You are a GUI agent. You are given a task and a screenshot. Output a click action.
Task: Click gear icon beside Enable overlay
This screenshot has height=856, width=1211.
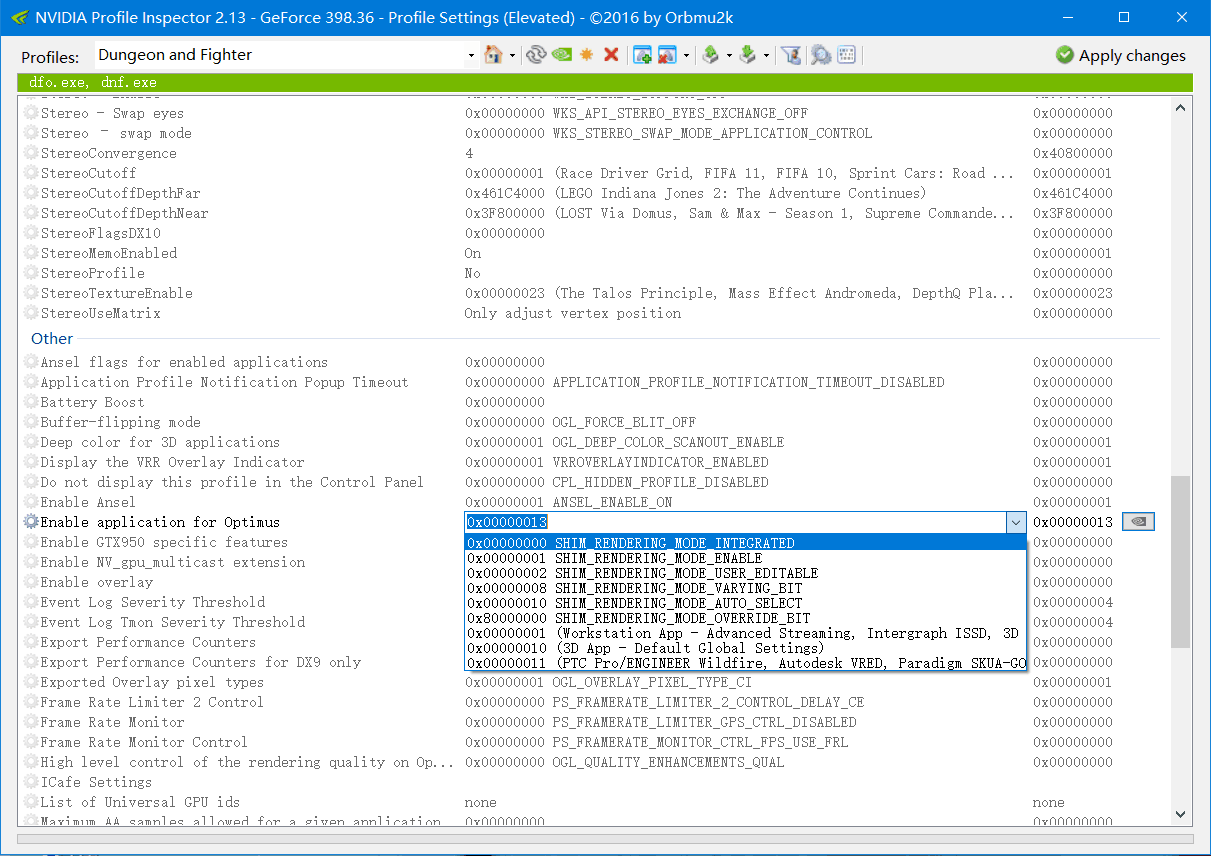tap(31, 582)
